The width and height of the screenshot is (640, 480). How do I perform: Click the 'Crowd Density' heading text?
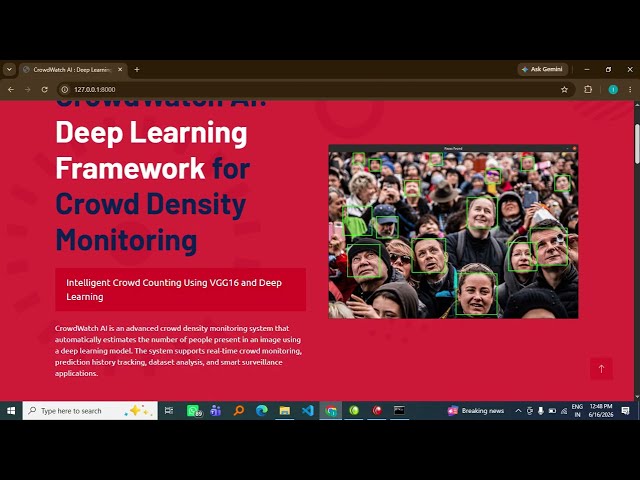(151, 204)
